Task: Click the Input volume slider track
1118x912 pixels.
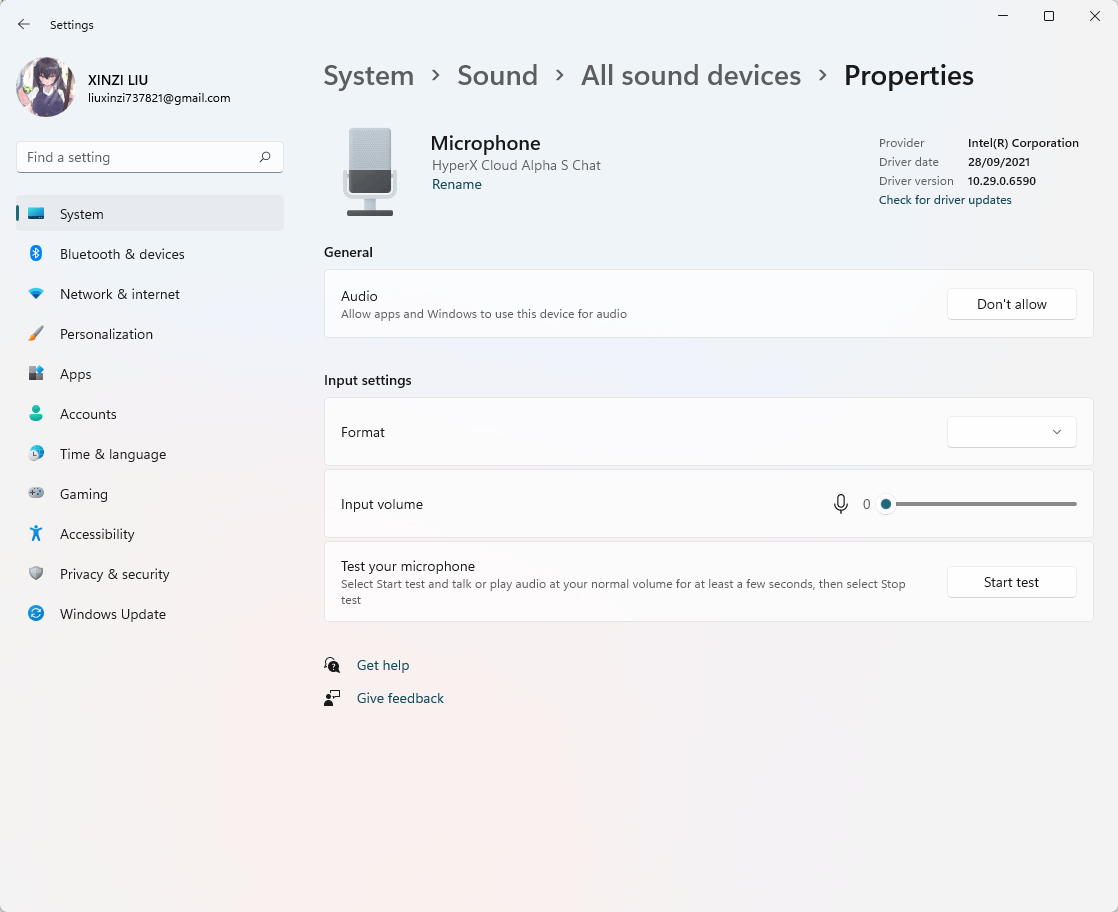Action: pos(985,504)
